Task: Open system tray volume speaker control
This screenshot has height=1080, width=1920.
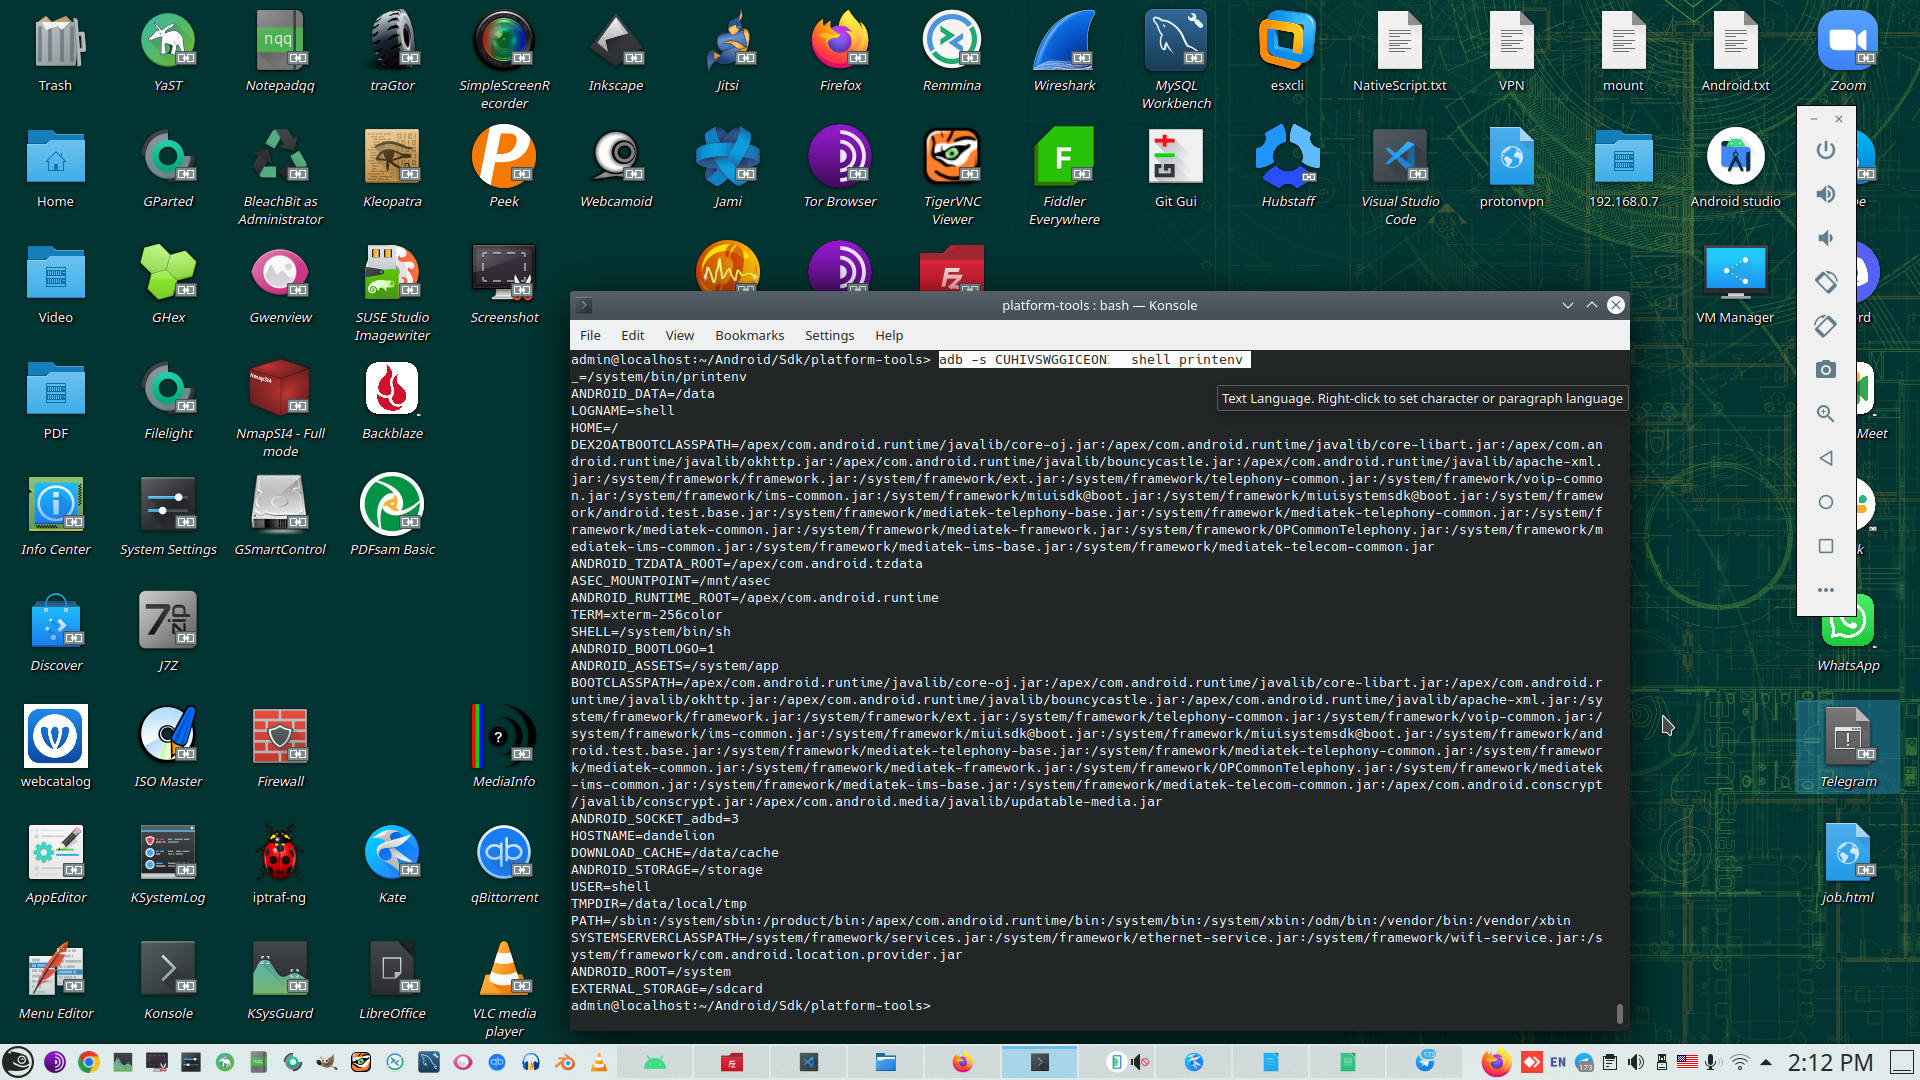Action: [1636, 1062]
